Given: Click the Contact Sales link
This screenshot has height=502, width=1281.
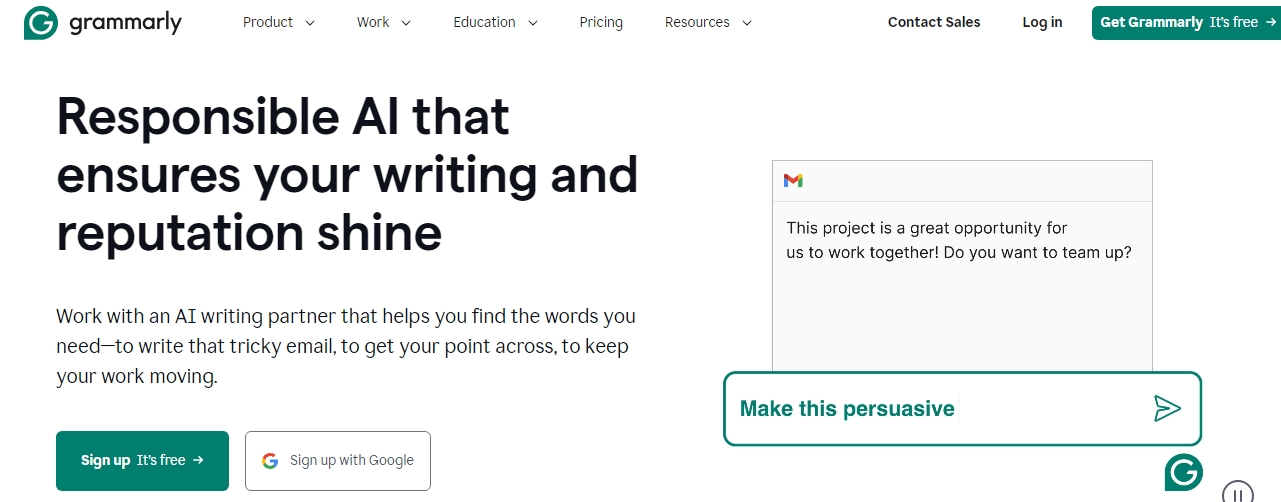Looking at the screenshot, I should pyautogui.click(x=934, y=22).
